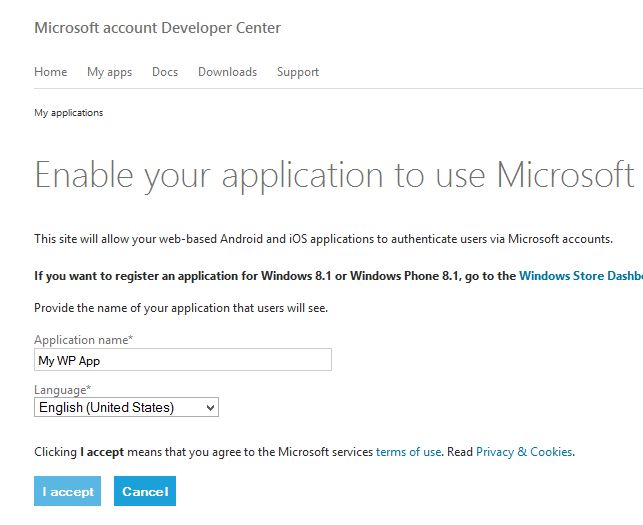The height and width of the screenshot is (525, 643).
Task: Click the 'Language*' label
Action: pos(62,389)
